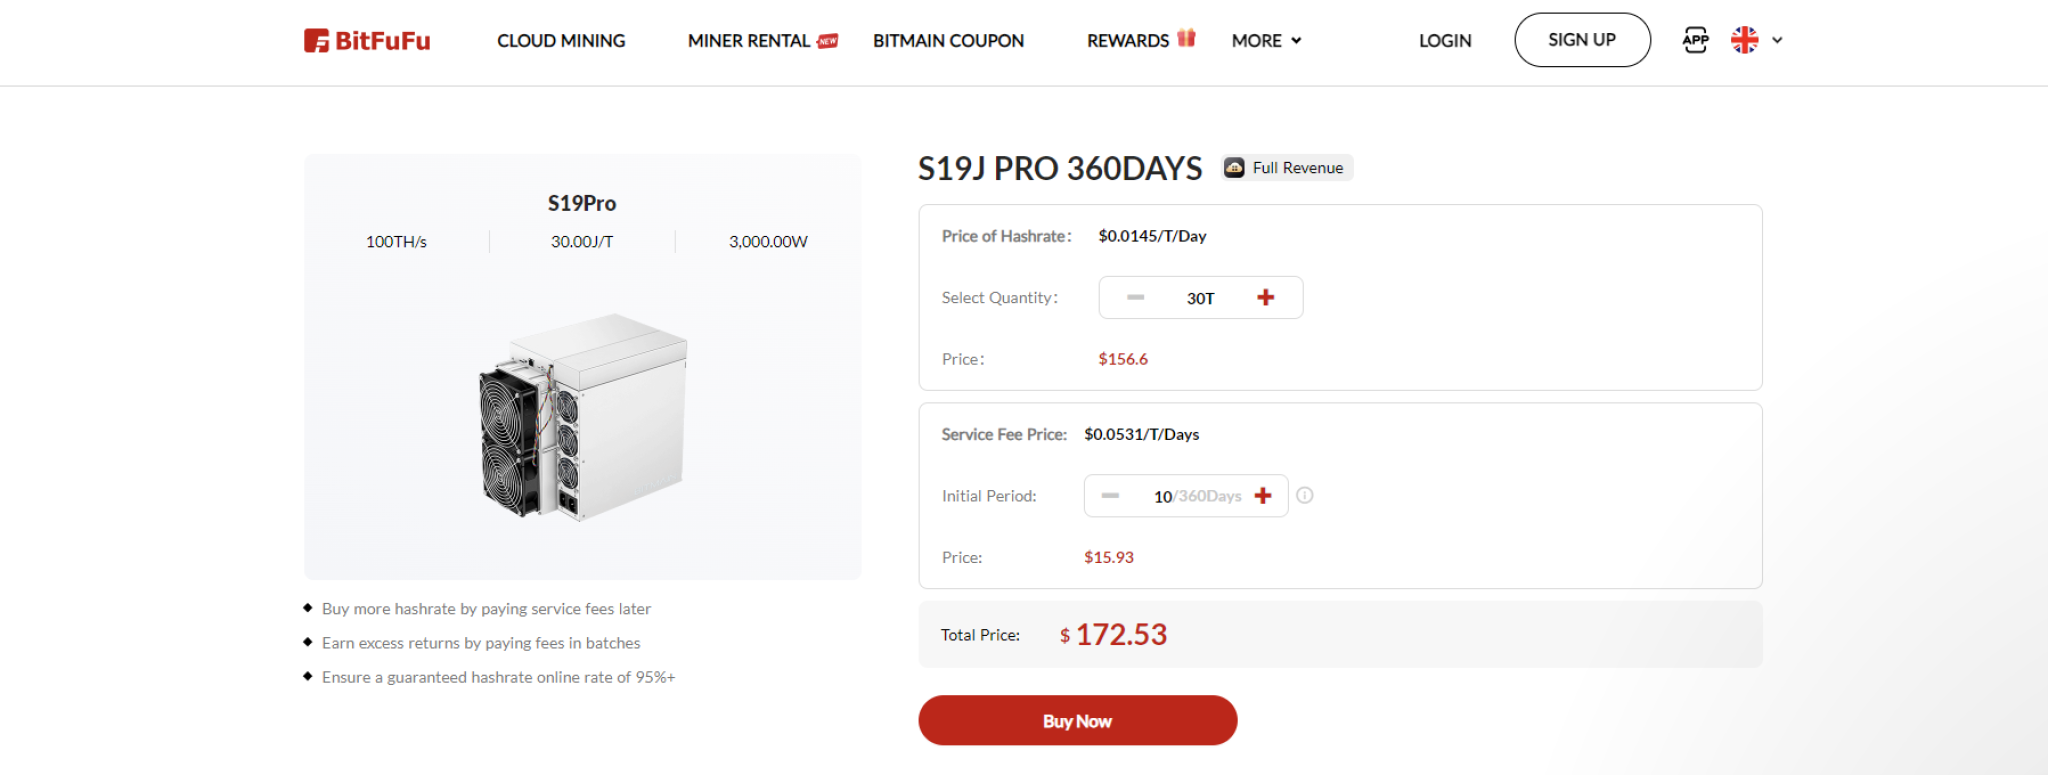Increase hashrate quantity with plus icon
This screenshot has height=775, width=2048.
click(1265, 298)
